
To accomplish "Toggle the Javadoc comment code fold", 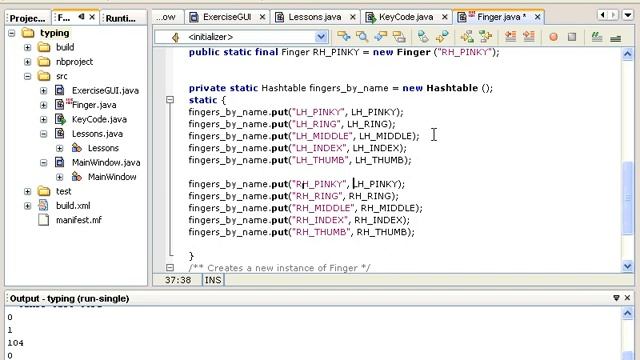I will click(170, 268).
